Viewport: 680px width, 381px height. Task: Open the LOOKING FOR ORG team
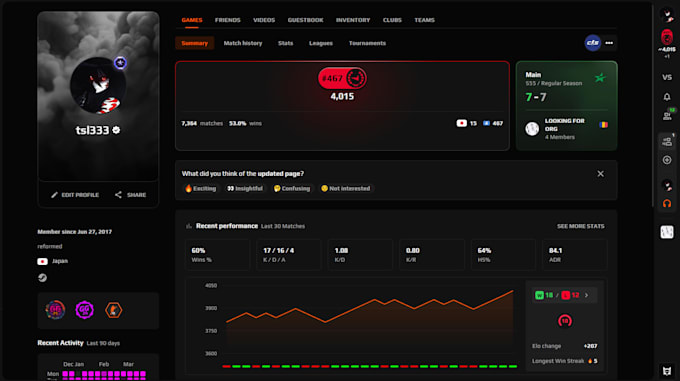click(x=566, y=129)
